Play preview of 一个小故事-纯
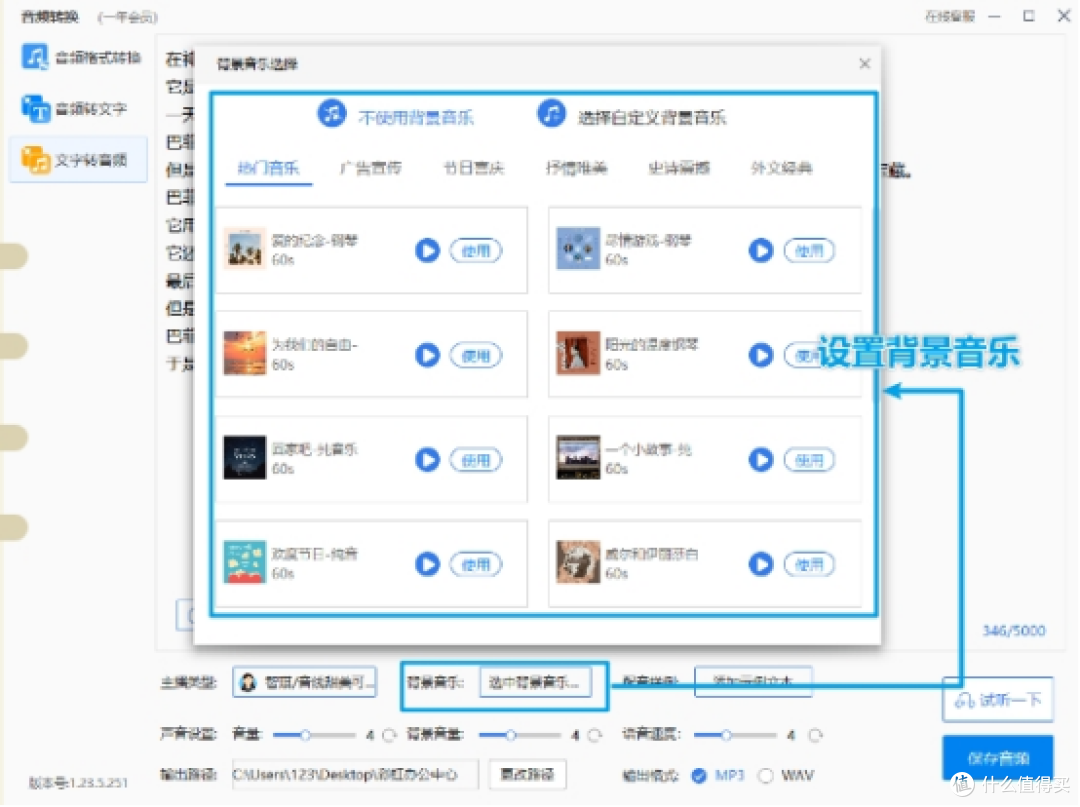This screenshot has height=807, width=1080. (x=760, y=460)
